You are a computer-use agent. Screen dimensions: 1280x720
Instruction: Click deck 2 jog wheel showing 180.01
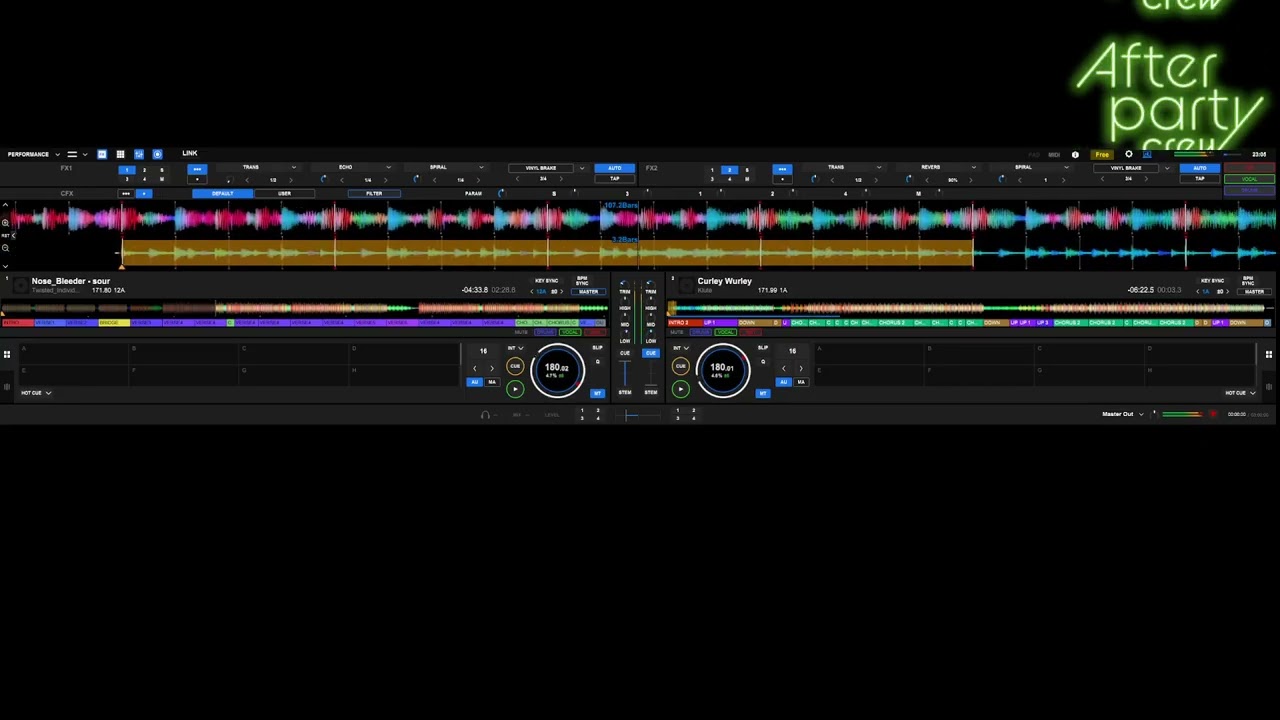tap(723, 370)
